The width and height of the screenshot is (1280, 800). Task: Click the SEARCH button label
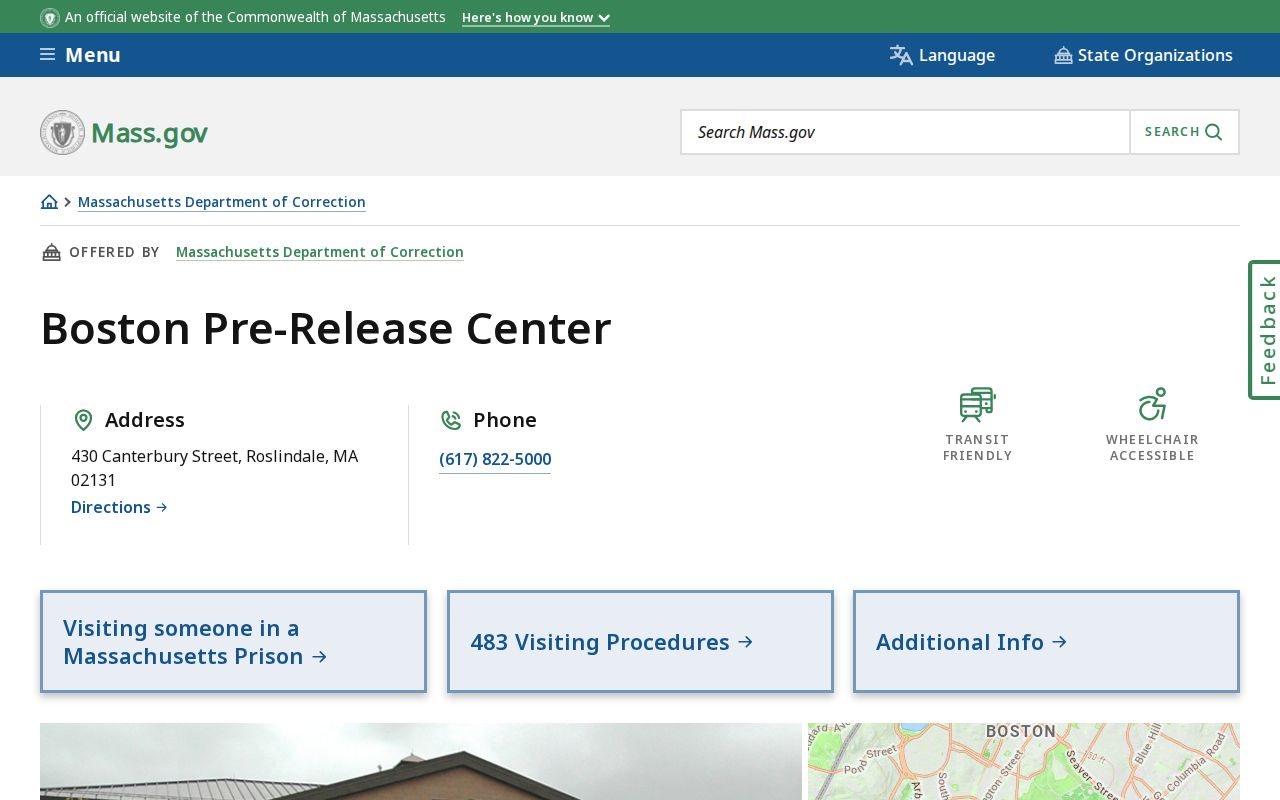click(1172, 132)
